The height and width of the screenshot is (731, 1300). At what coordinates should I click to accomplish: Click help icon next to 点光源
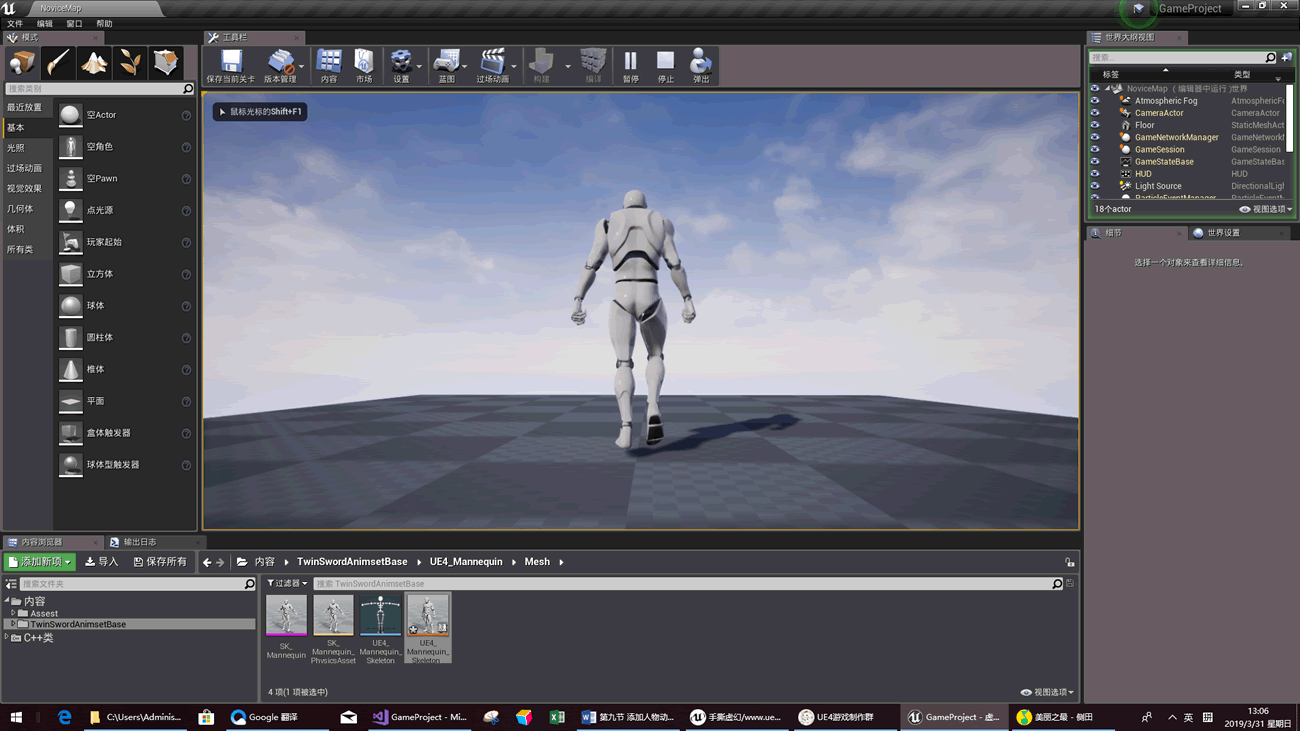point(186,211)
